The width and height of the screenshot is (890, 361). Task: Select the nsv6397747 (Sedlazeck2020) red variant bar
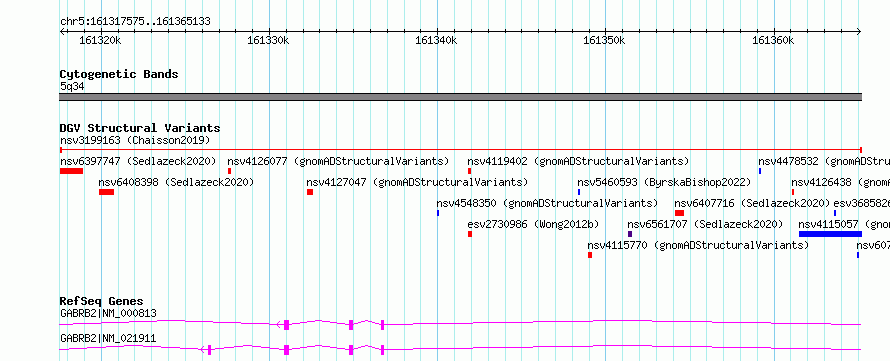72,171
